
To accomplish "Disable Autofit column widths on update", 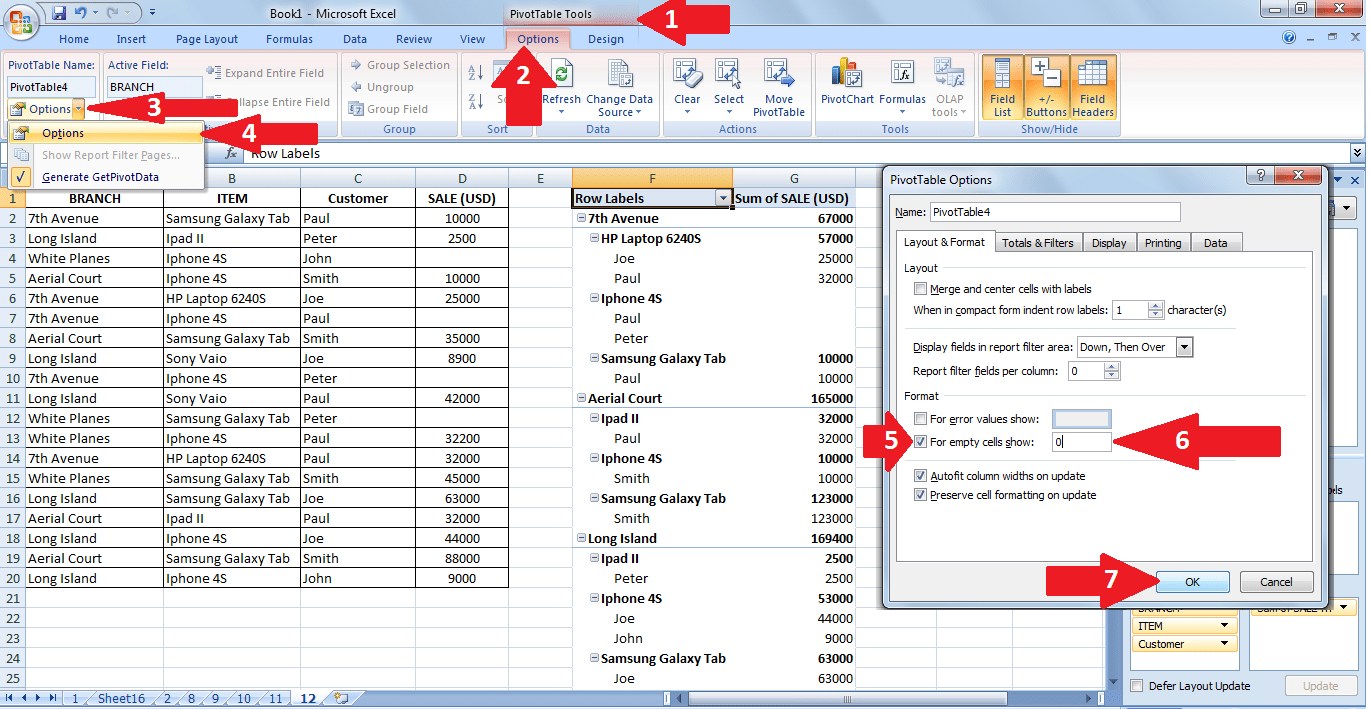I will click(x=921, y=476).
